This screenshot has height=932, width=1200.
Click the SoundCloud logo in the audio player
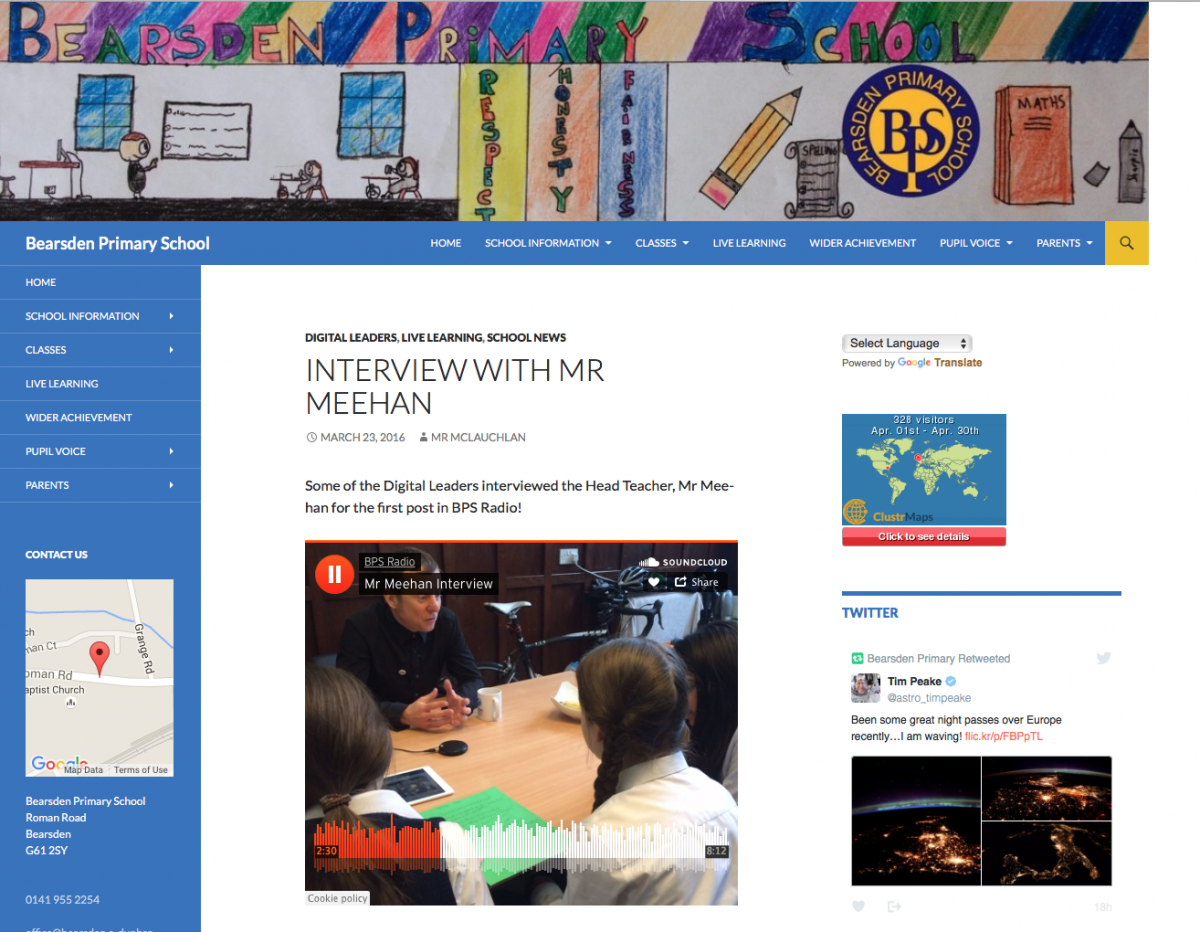683,562
